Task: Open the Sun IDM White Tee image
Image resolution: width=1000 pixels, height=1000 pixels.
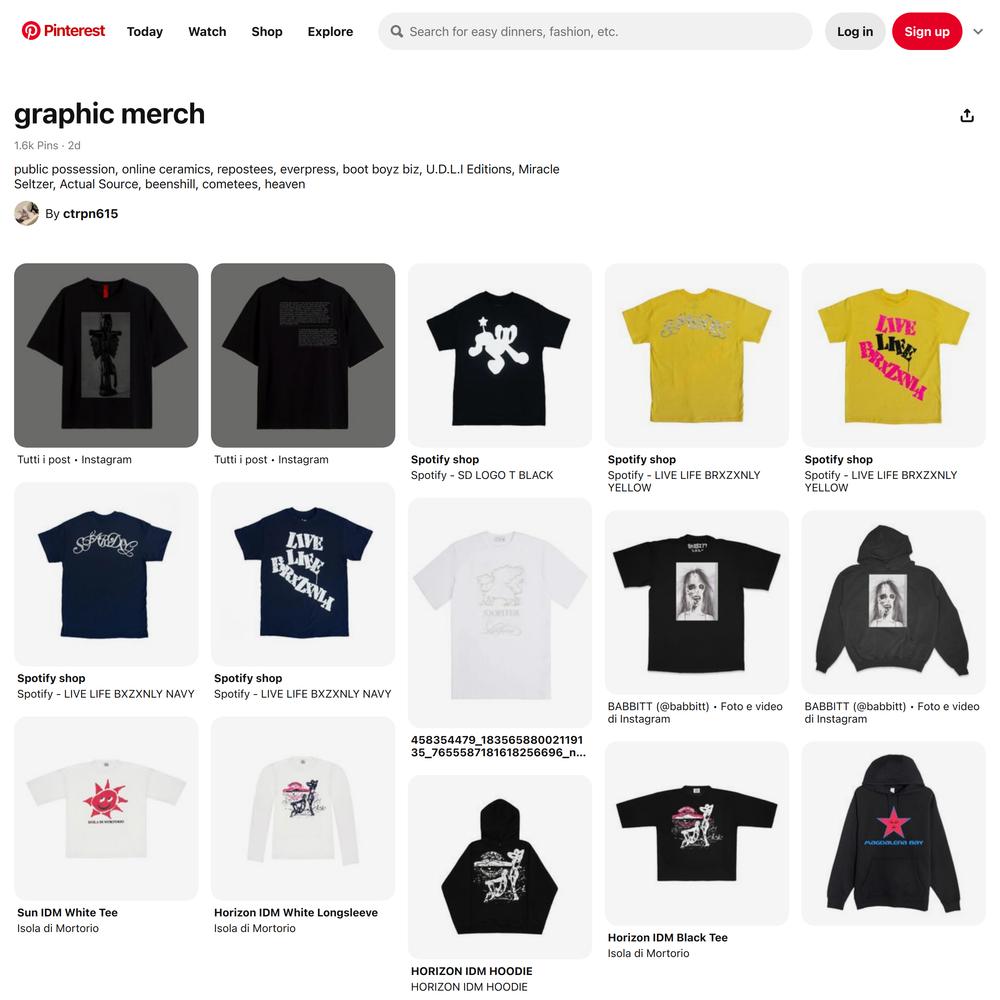Action: pyautogui.click(x=106, y=808)
